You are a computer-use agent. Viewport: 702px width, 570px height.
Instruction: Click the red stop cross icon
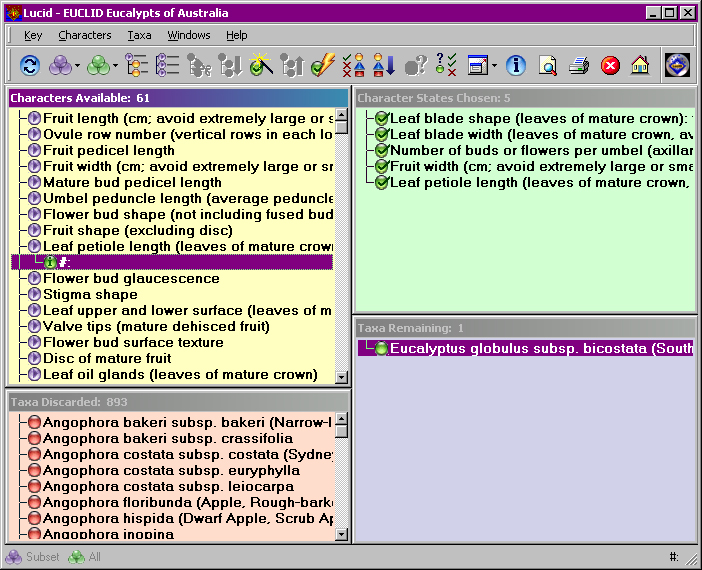610,66
